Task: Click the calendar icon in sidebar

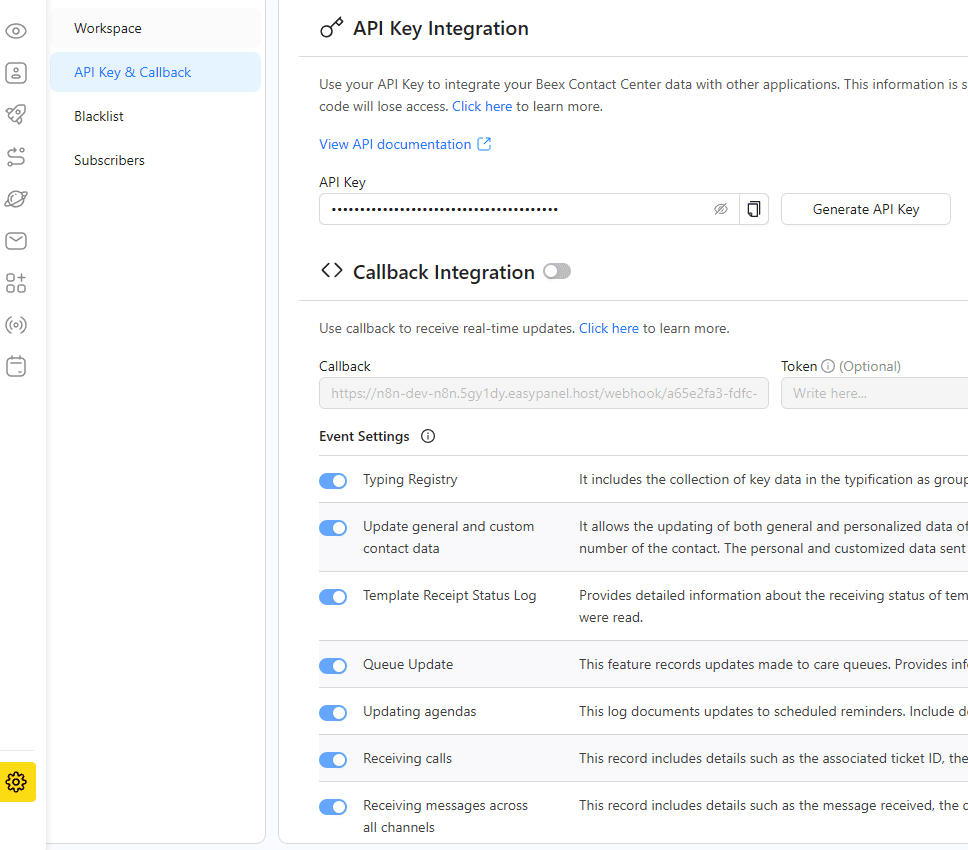Action: click(16, 367)
